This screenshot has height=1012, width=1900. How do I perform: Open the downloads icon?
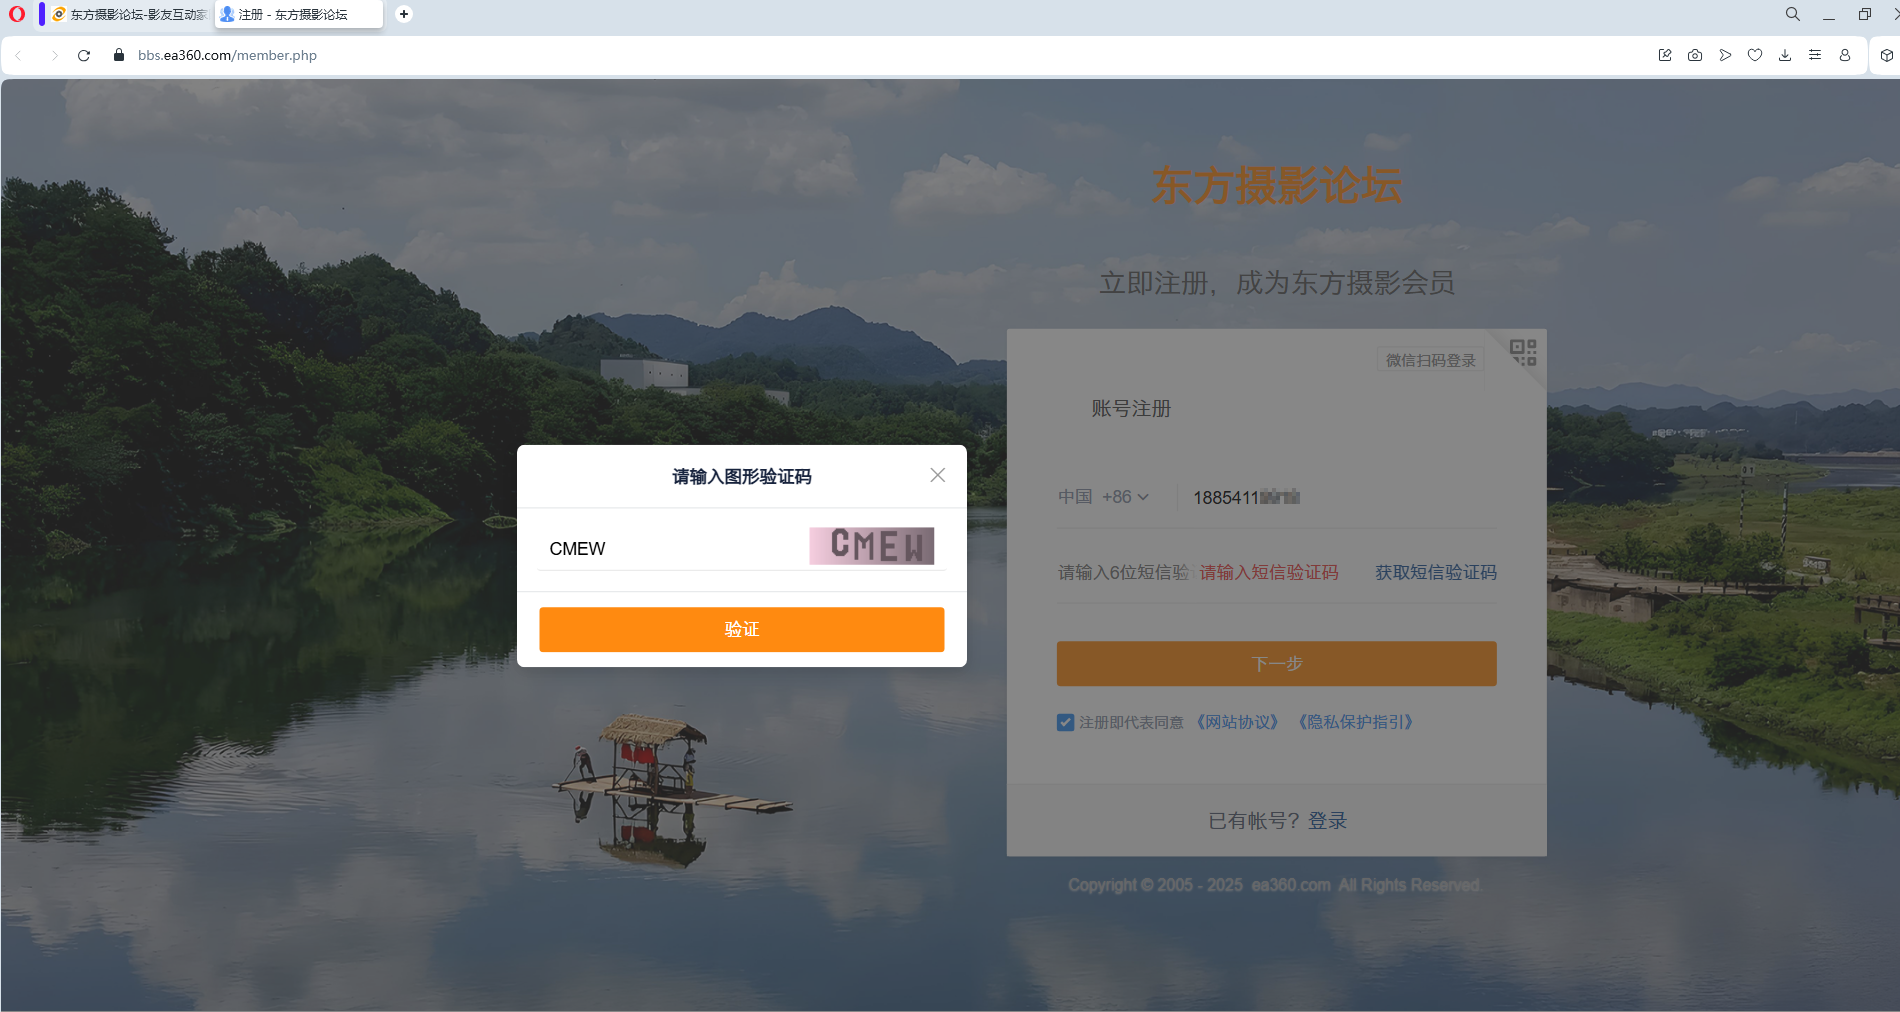(1785, 56)
